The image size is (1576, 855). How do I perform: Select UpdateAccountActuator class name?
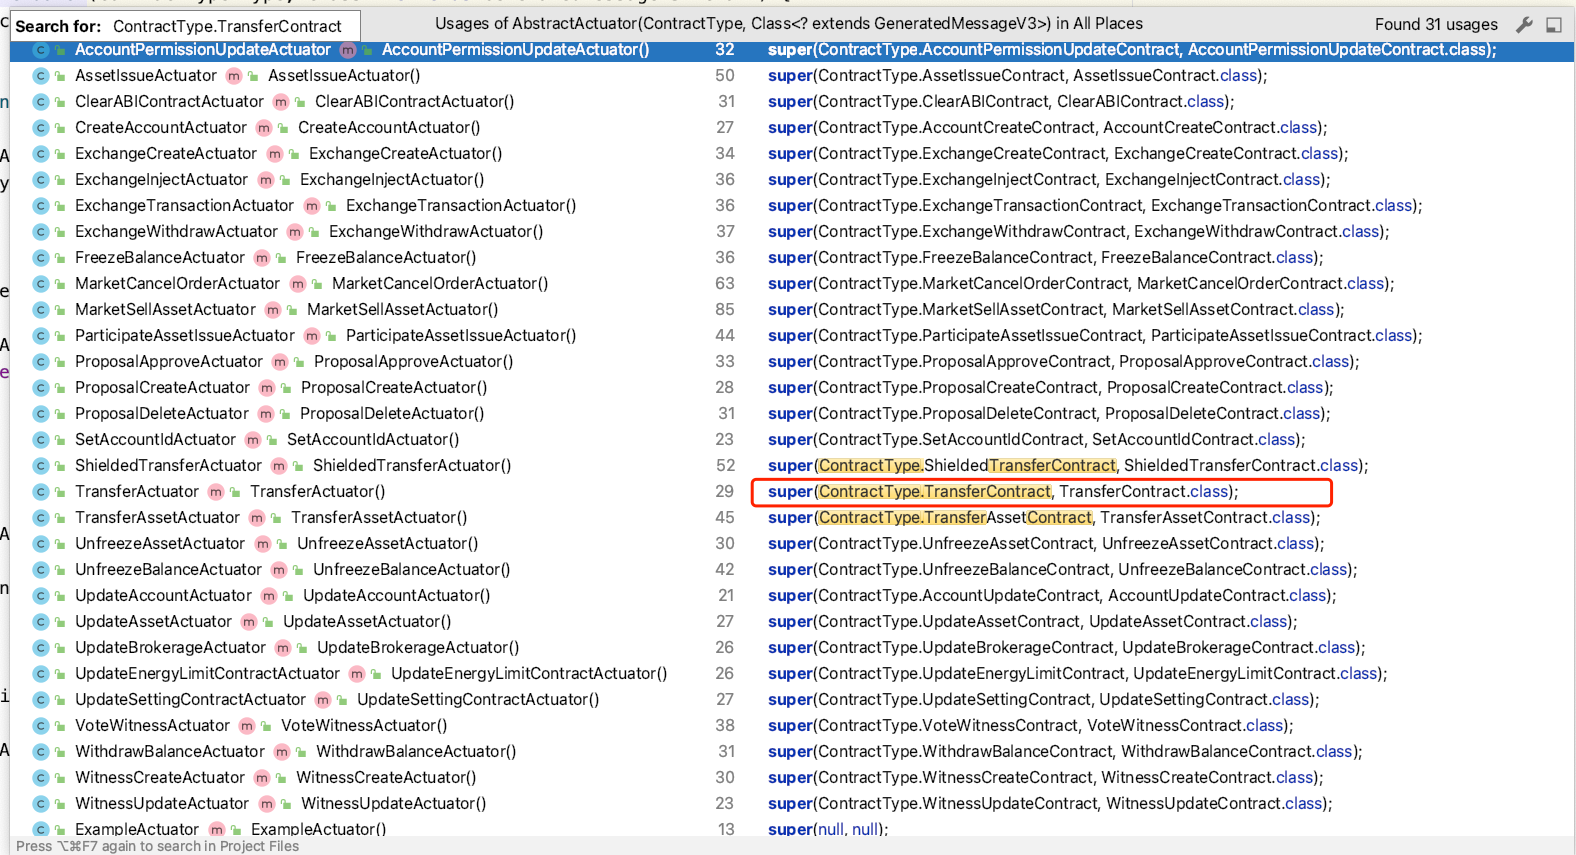tap(163, 595)
